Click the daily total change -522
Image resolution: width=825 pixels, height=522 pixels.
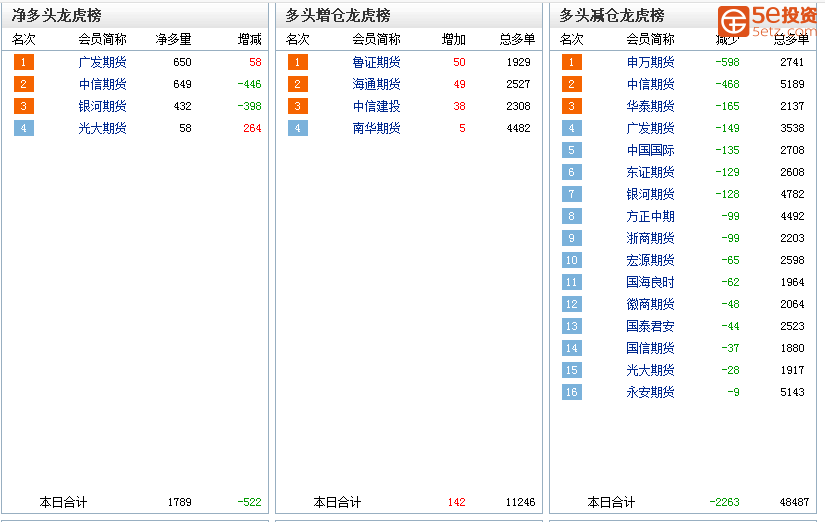[x=249, y=503]
